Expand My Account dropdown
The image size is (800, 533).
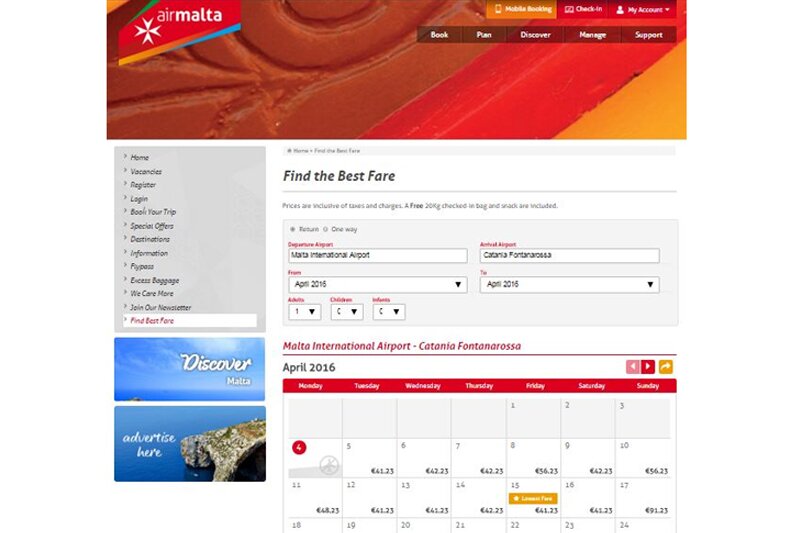(642, 9)
